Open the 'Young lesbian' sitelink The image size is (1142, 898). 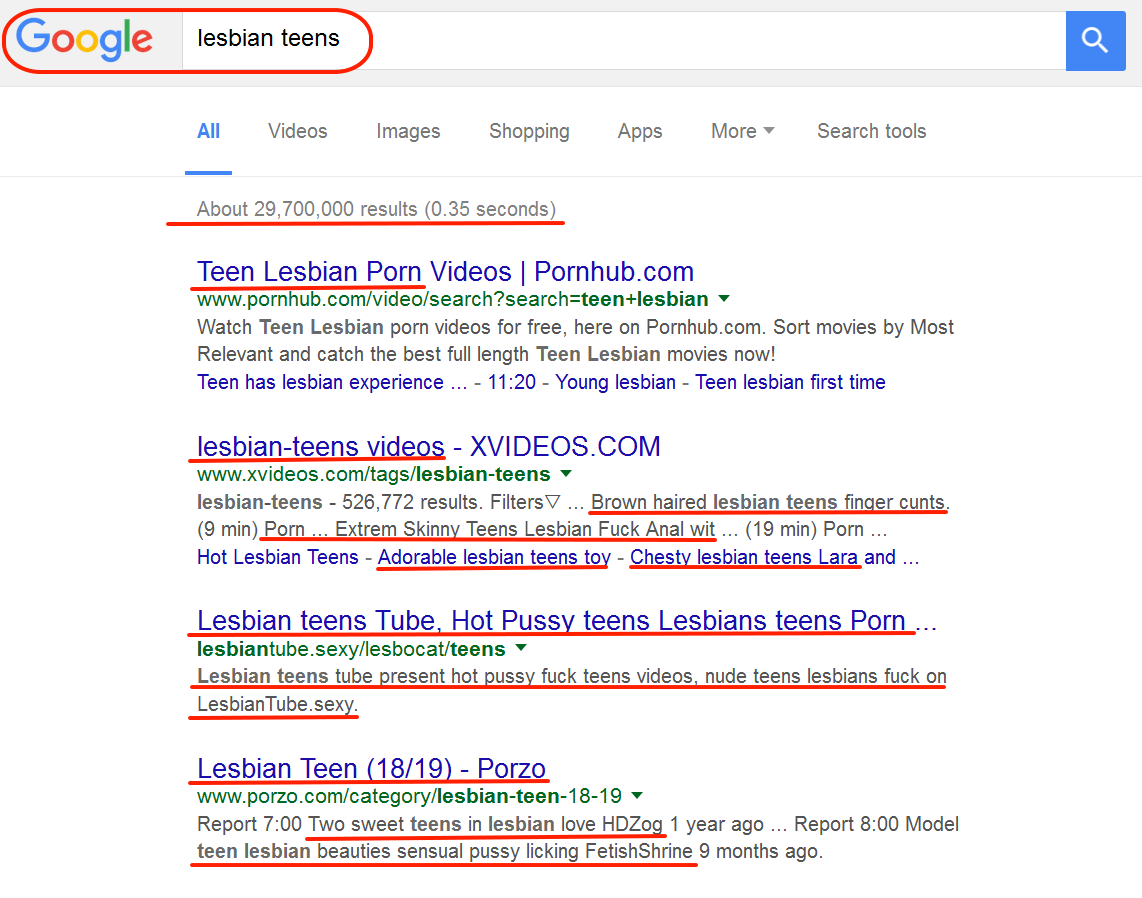[615, 382]
